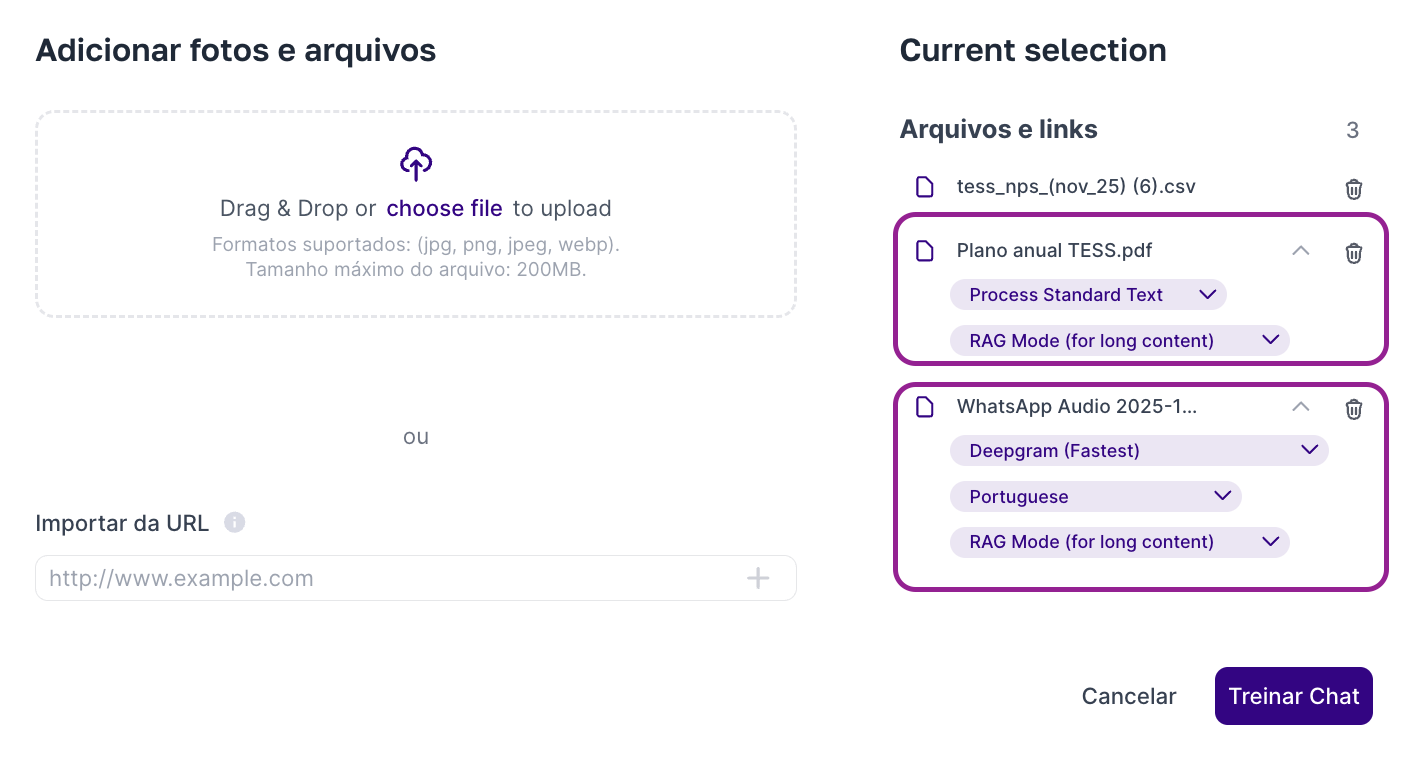Collapse the Plano anual TESS.pdf options
Screen dimensions: 1410x764
click(1300, 251)
